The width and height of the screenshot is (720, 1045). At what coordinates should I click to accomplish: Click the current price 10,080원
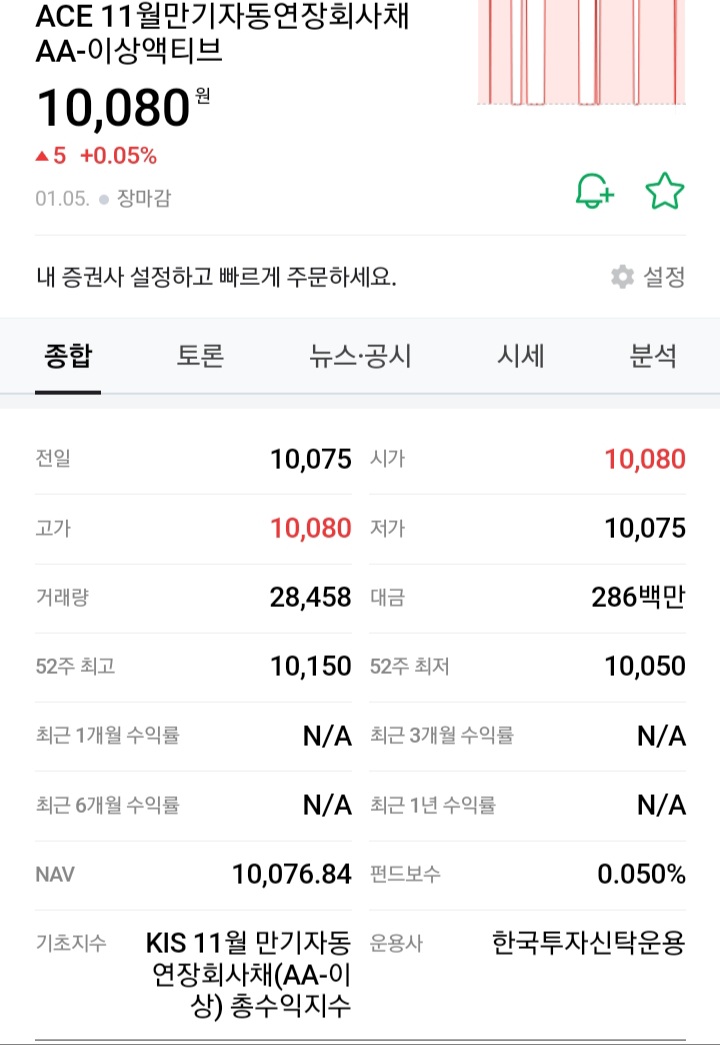(123, 108)
